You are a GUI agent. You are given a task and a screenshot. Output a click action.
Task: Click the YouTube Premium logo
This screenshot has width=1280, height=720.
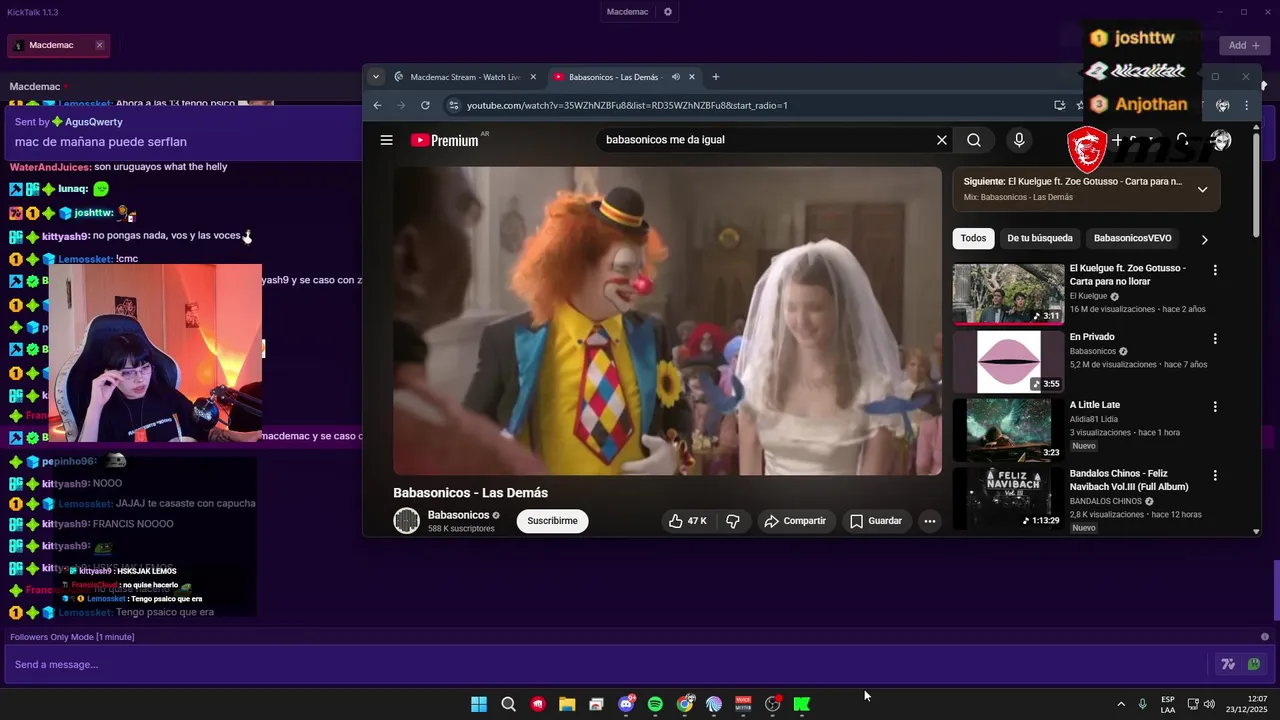[x=445, y=140]
